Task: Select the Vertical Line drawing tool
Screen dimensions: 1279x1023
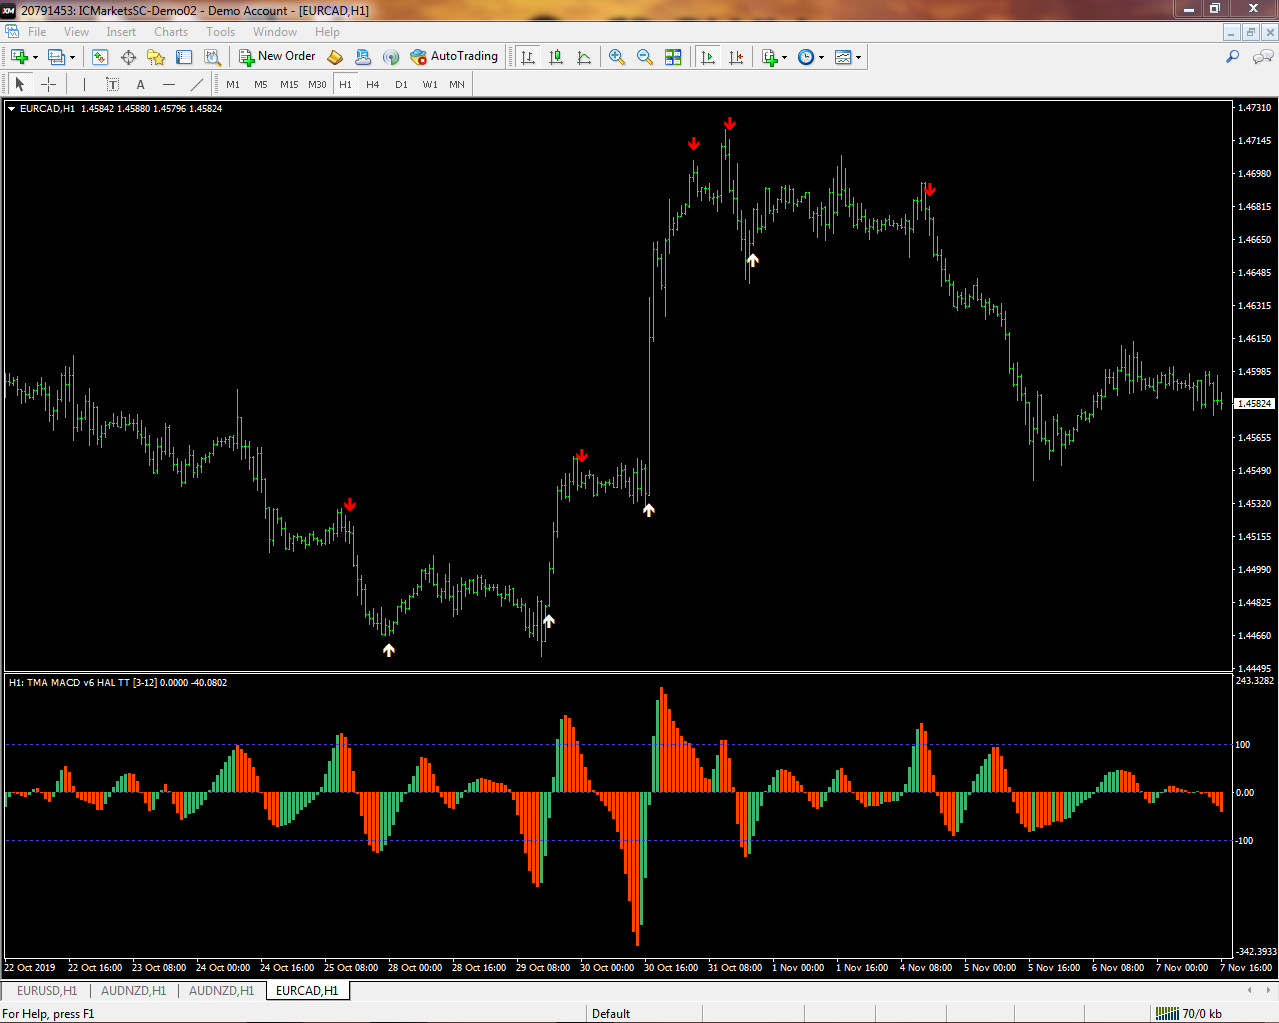Action: (84, 85)
